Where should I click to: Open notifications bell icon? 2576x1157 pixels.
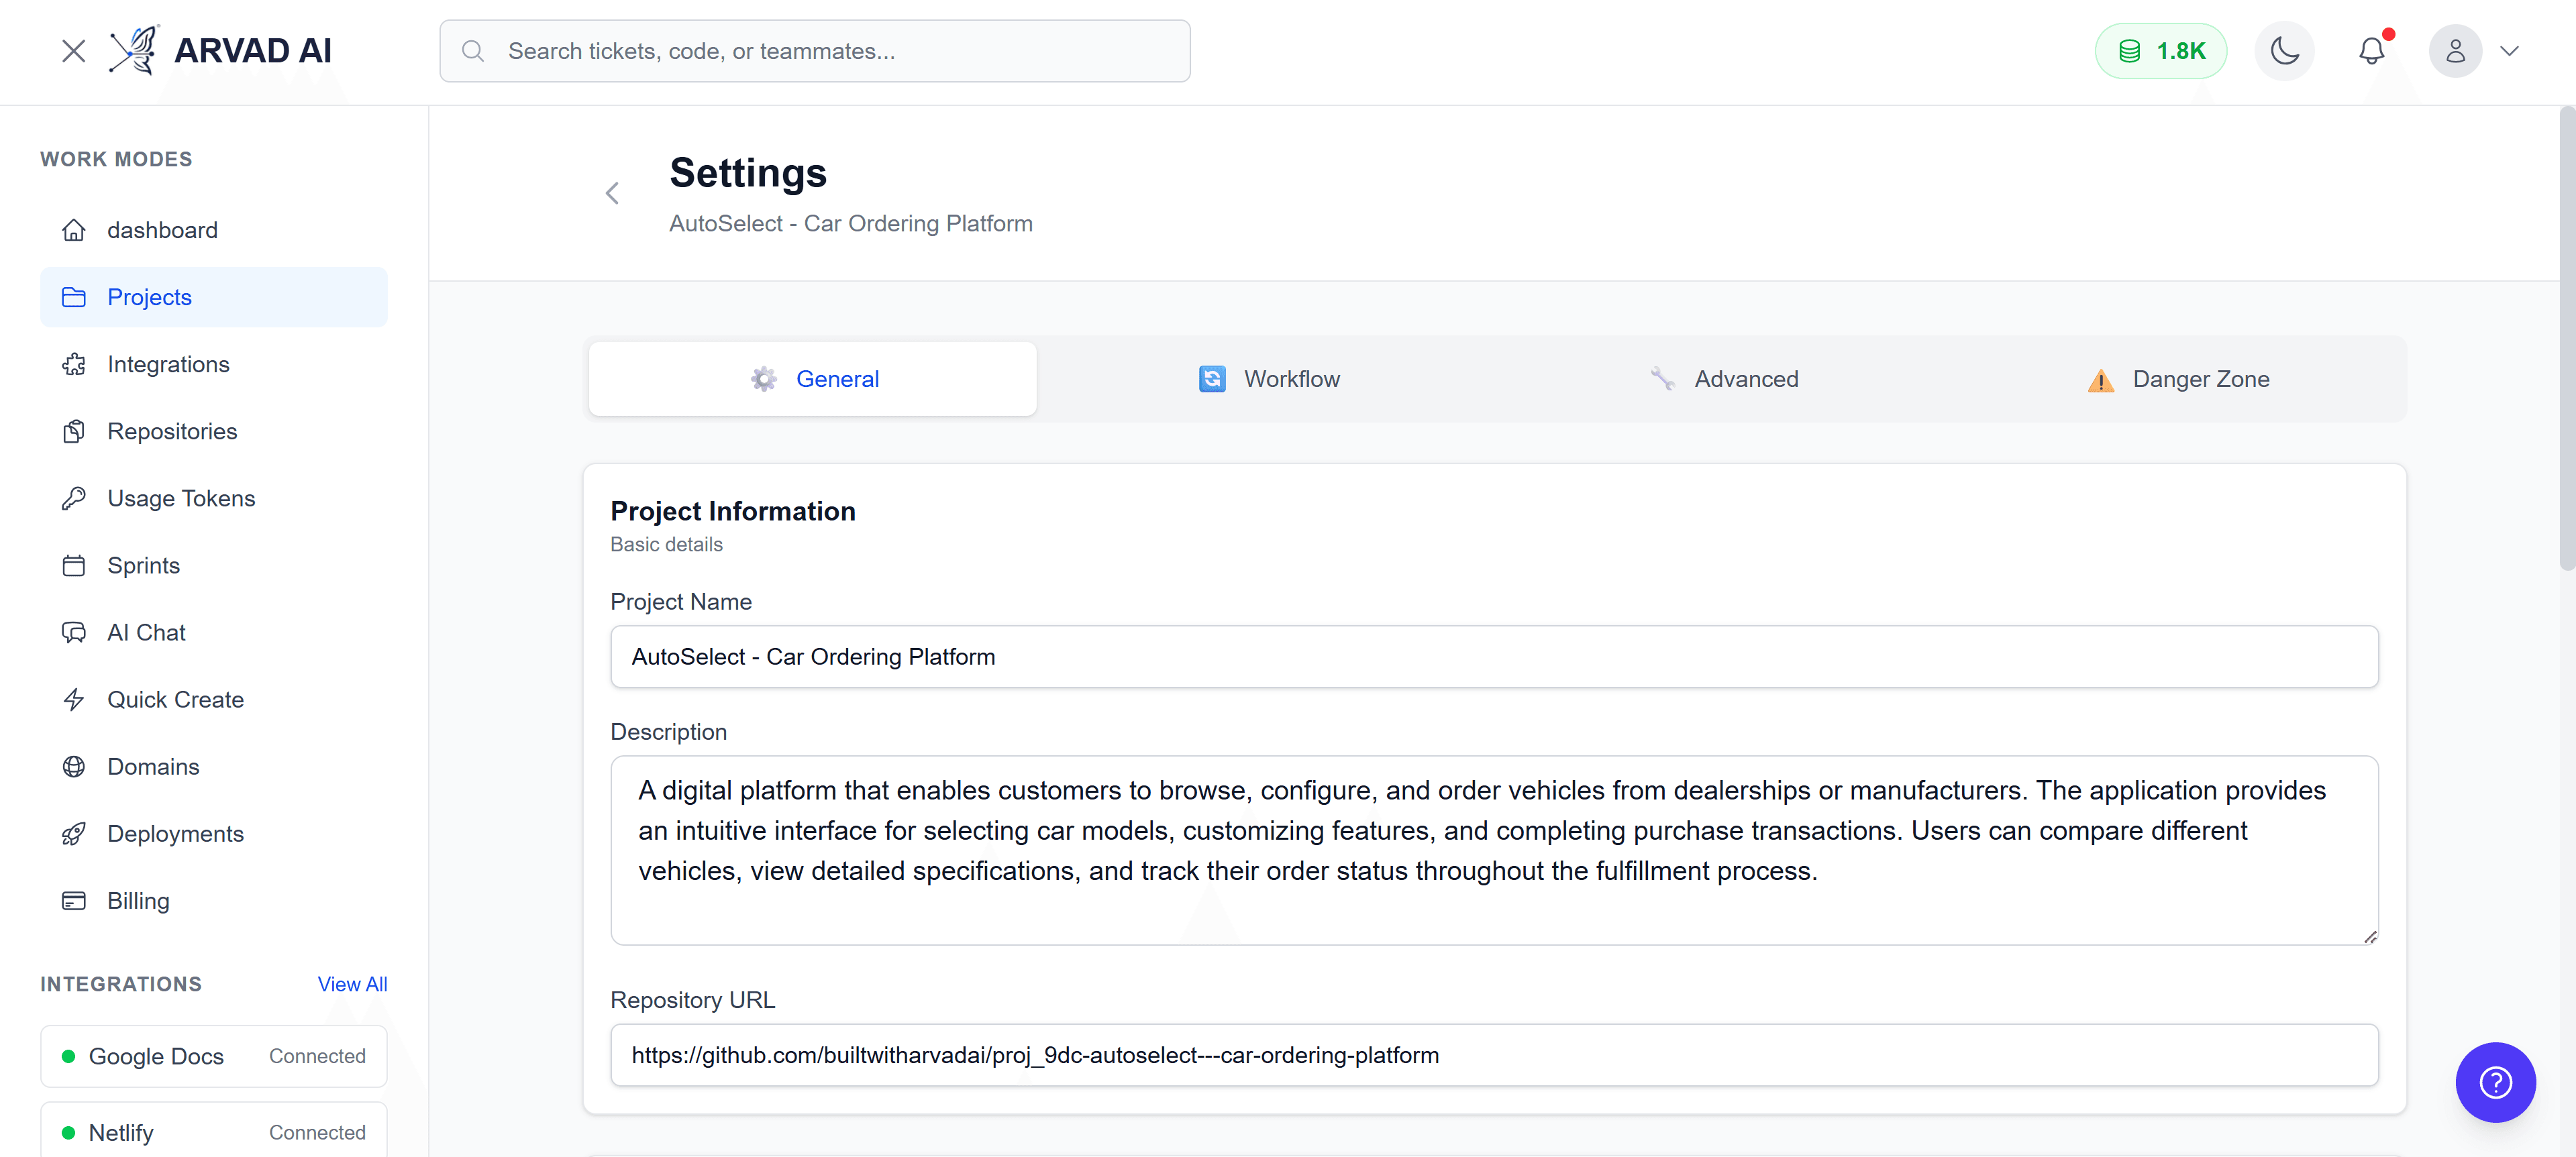(x=2371, y=51)
